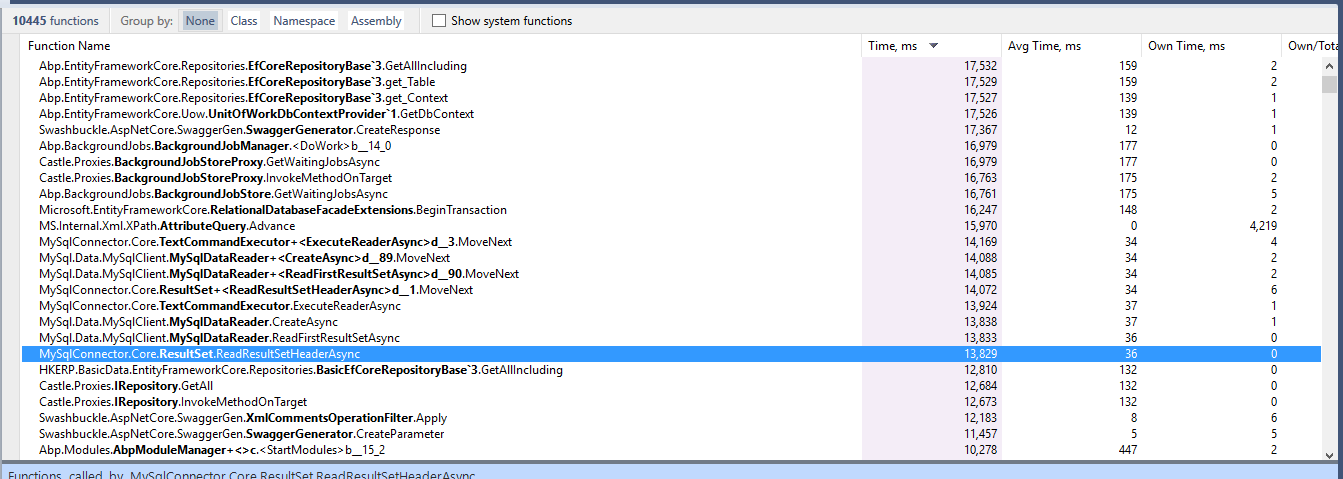Select the None group-by option
The width and height of the screenshot is (1343, 479).
point(200,20)
